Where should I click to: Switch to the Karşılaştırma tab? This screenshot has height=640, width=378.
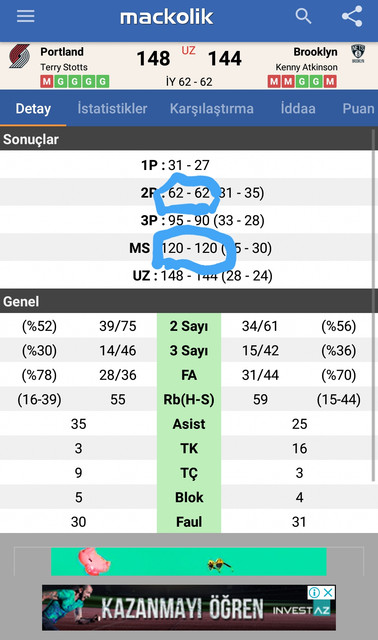[x=211, y=109]
